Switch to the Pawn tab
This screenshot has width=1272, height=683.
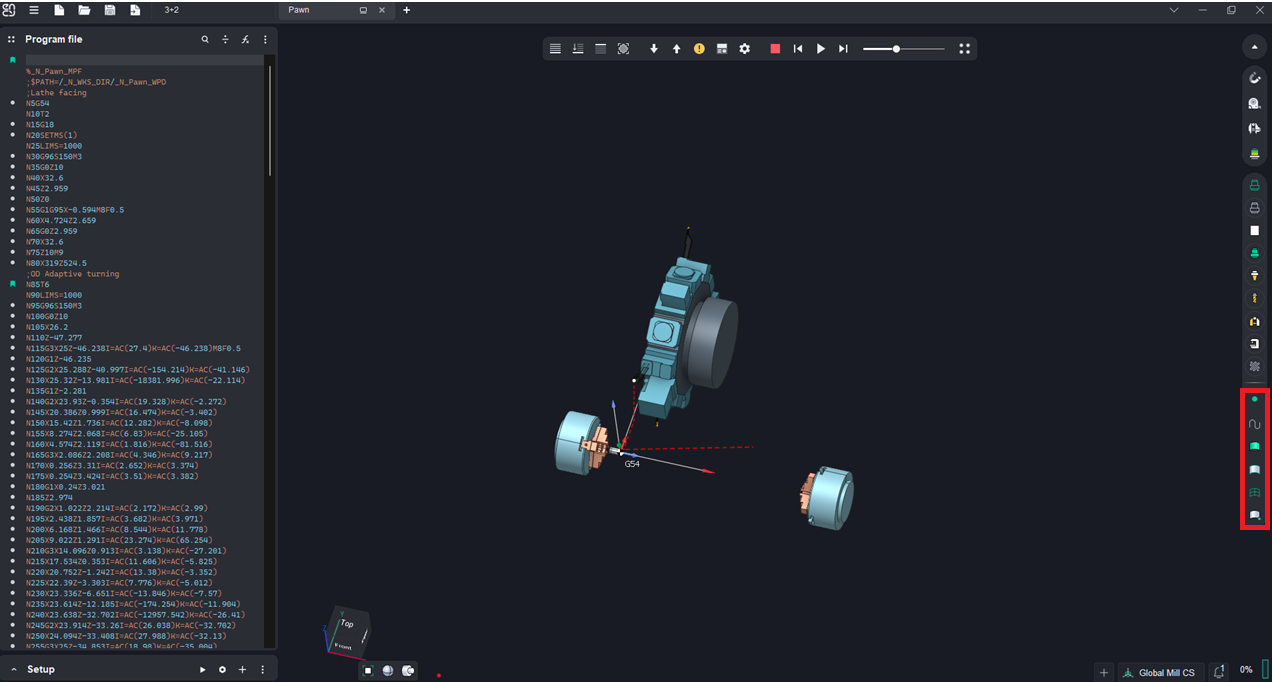pyautogui.click(x=299, y=10)
